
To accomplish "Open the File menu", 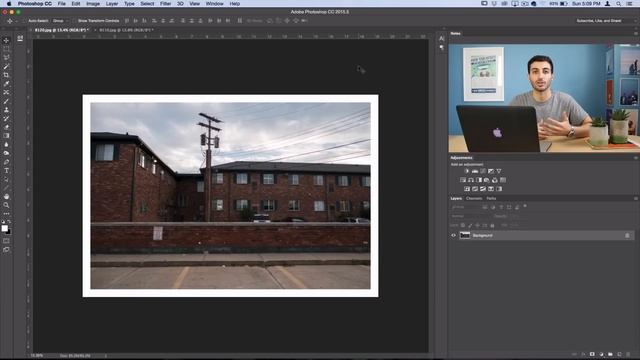I will click(61, 4).
